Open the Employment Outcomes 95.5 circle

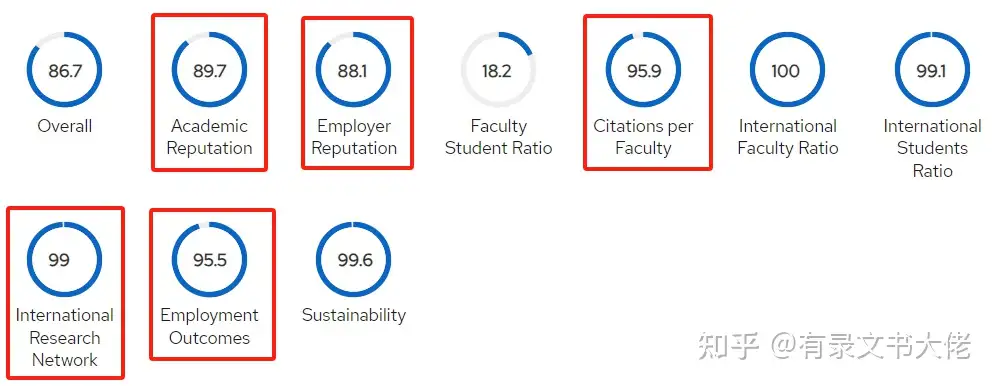(209, 259)
